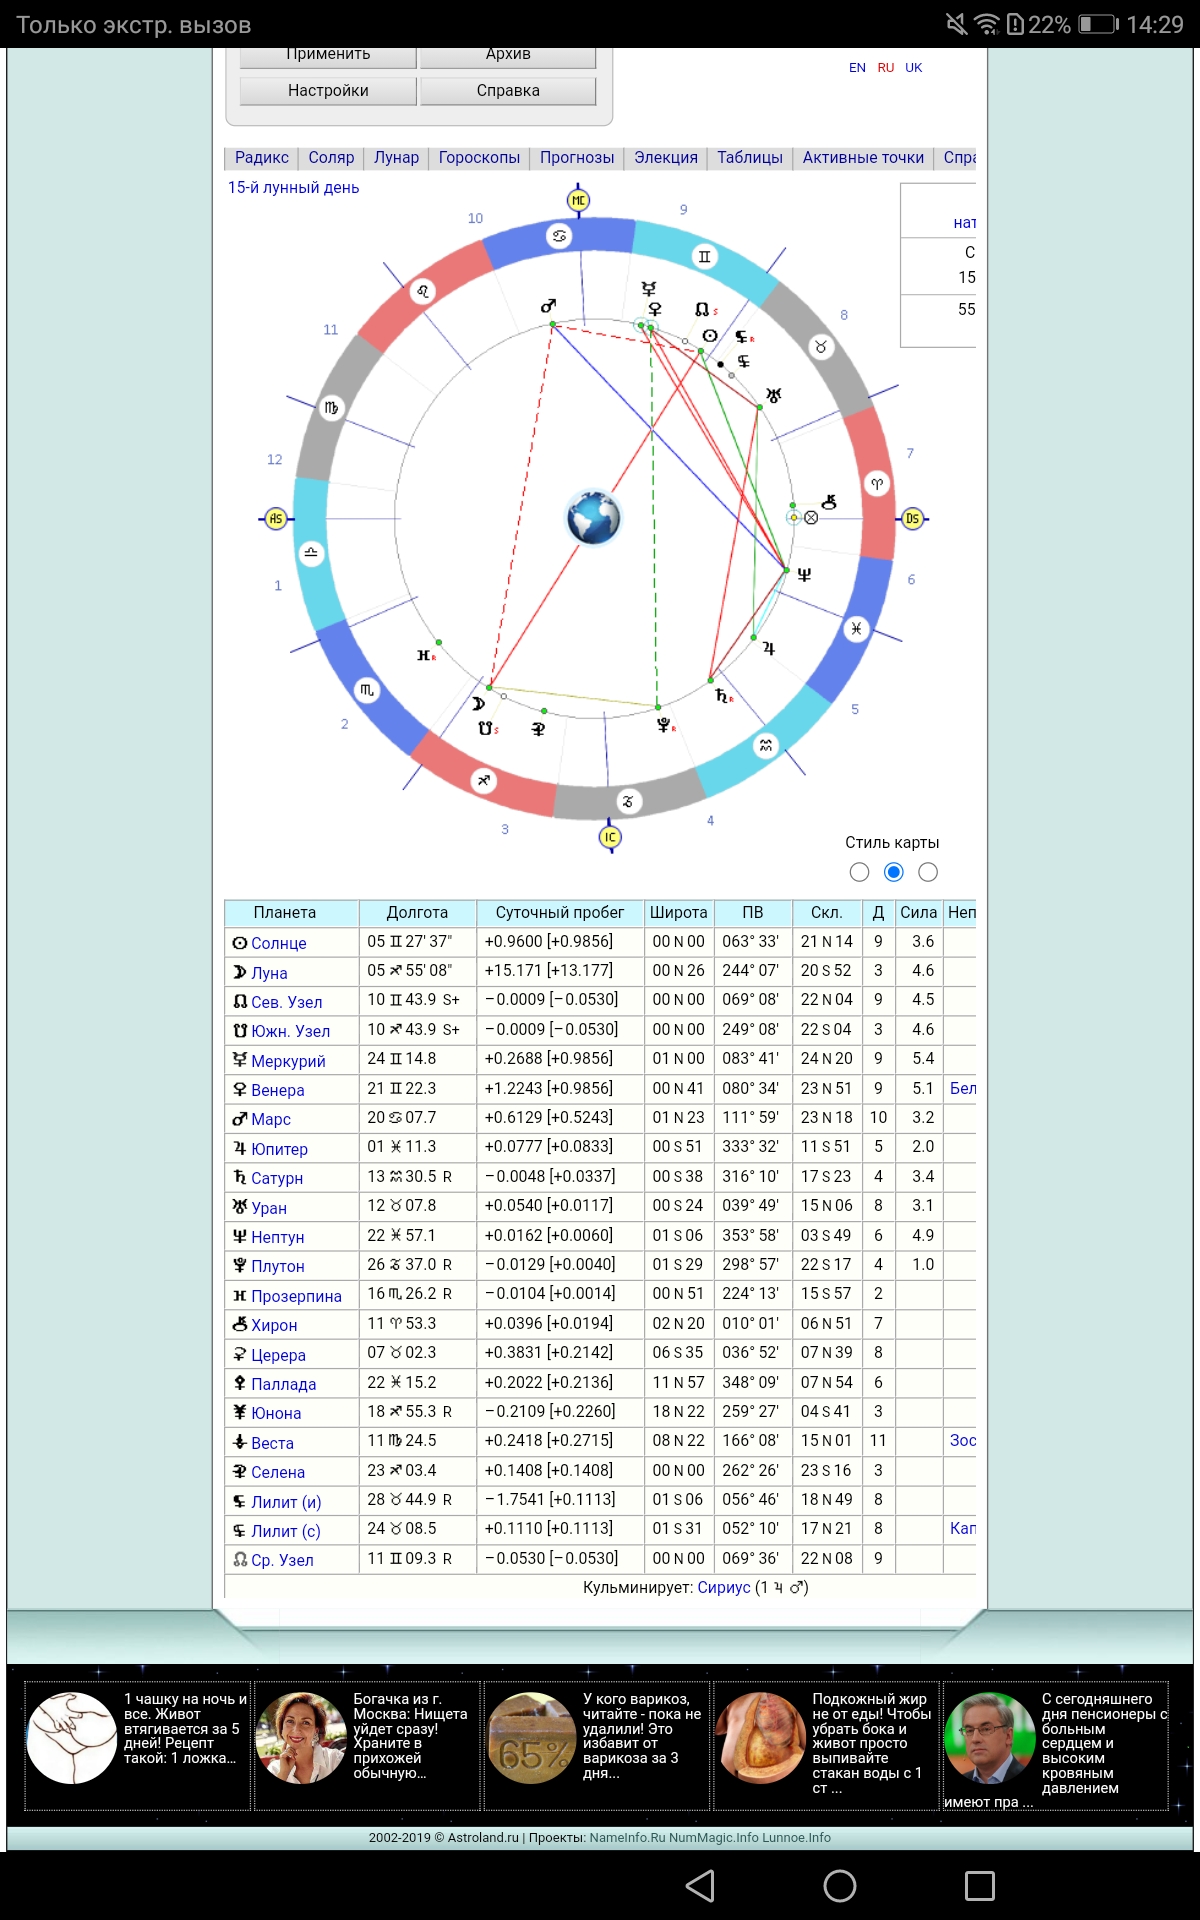This screenshot has height=1920, width=1200.
Task: Click the Sagittarius zodiac sign symbol
Action: coord(483,780)
